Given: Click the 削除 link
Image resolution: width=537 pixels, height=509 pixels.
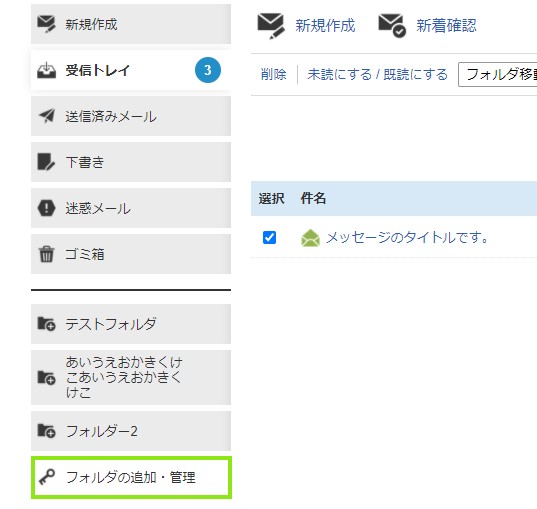Looking at the screenshot, I should click(273, 74).
